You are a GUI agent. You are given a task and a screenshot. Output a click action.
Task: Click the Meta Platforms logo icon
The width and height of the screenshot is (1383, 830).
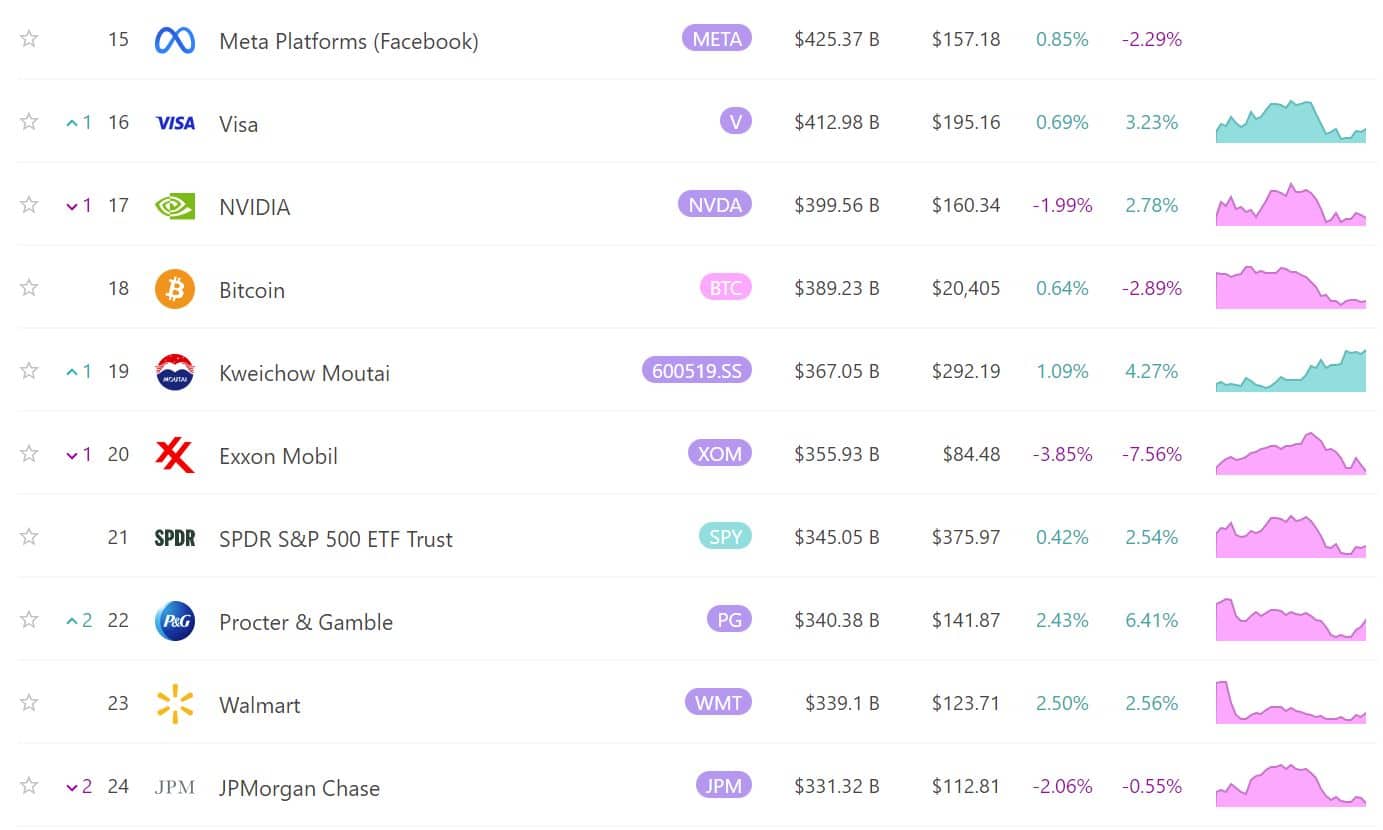coord(175,41)
